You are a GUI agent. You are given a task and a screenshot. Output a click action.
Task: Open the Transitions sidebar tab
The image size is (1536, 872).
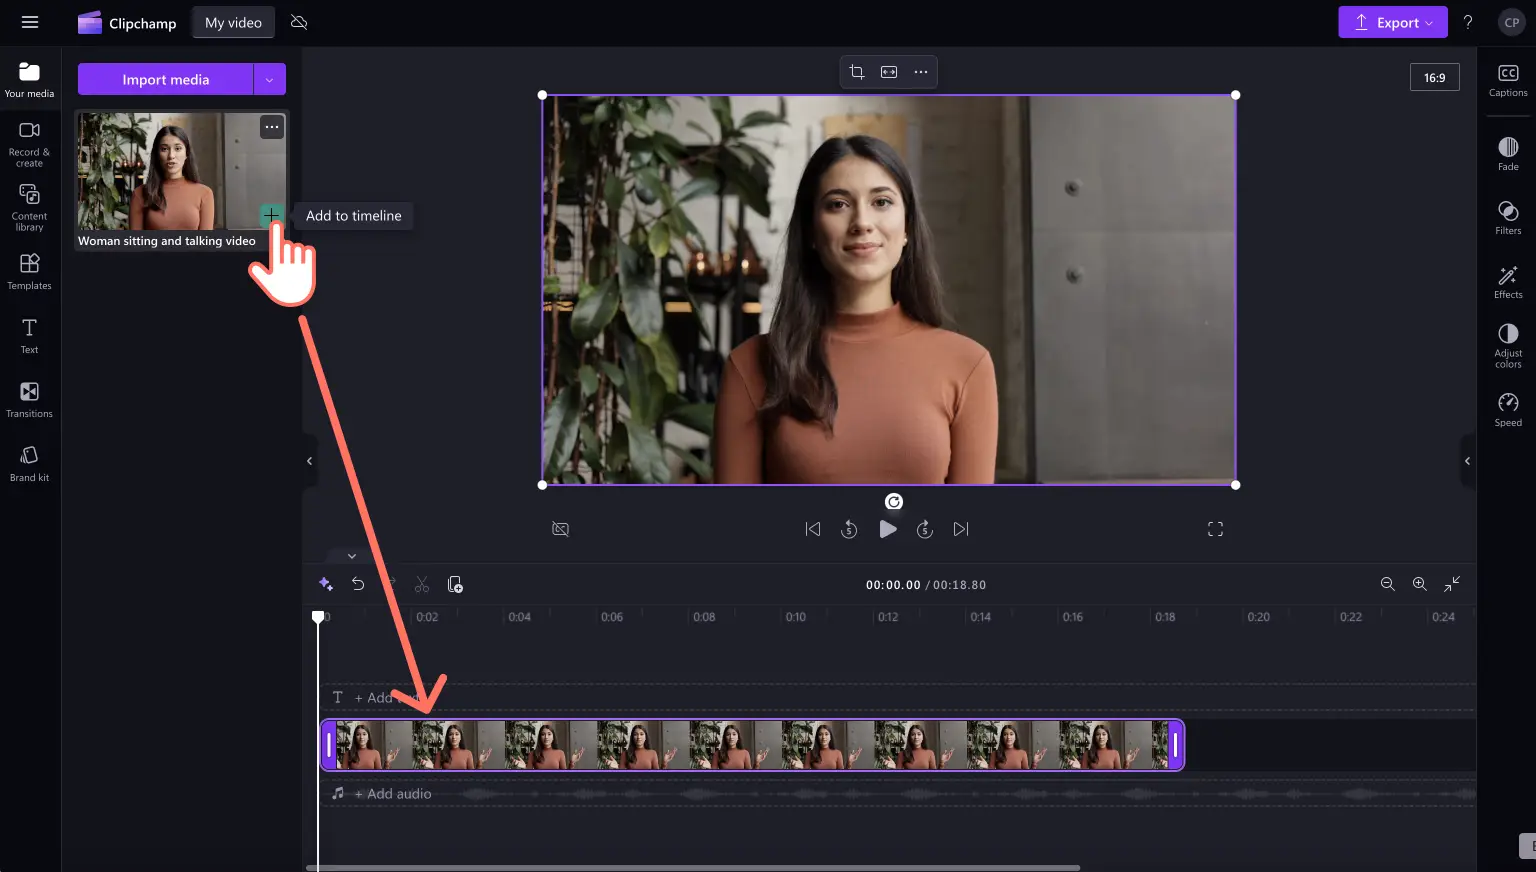[30, 400]
